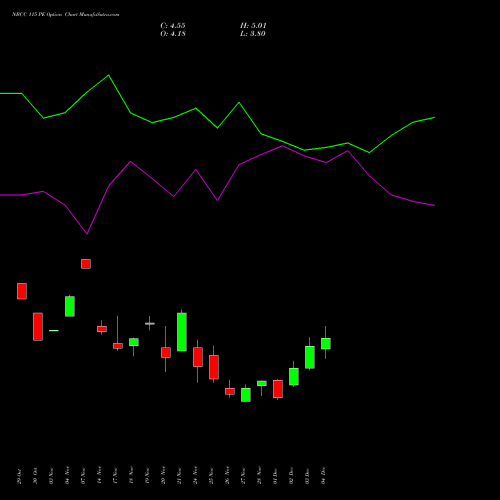This screenshot has height=500, width=500.
Task: Click the 20 Nov date label
Action: [x=163, y=475]
